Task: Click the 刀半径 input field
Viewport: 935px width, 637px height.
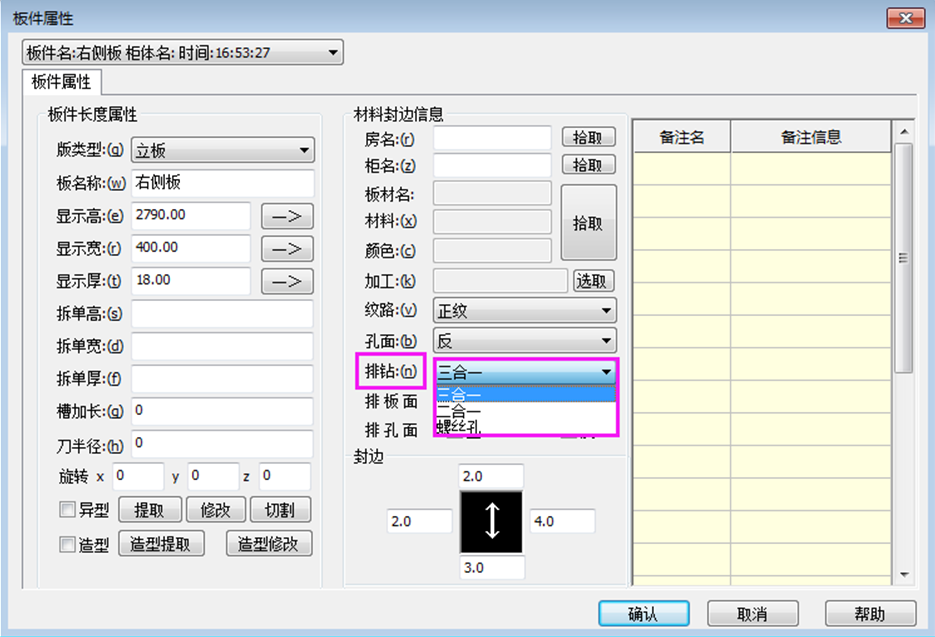Action: click(222, 444)
